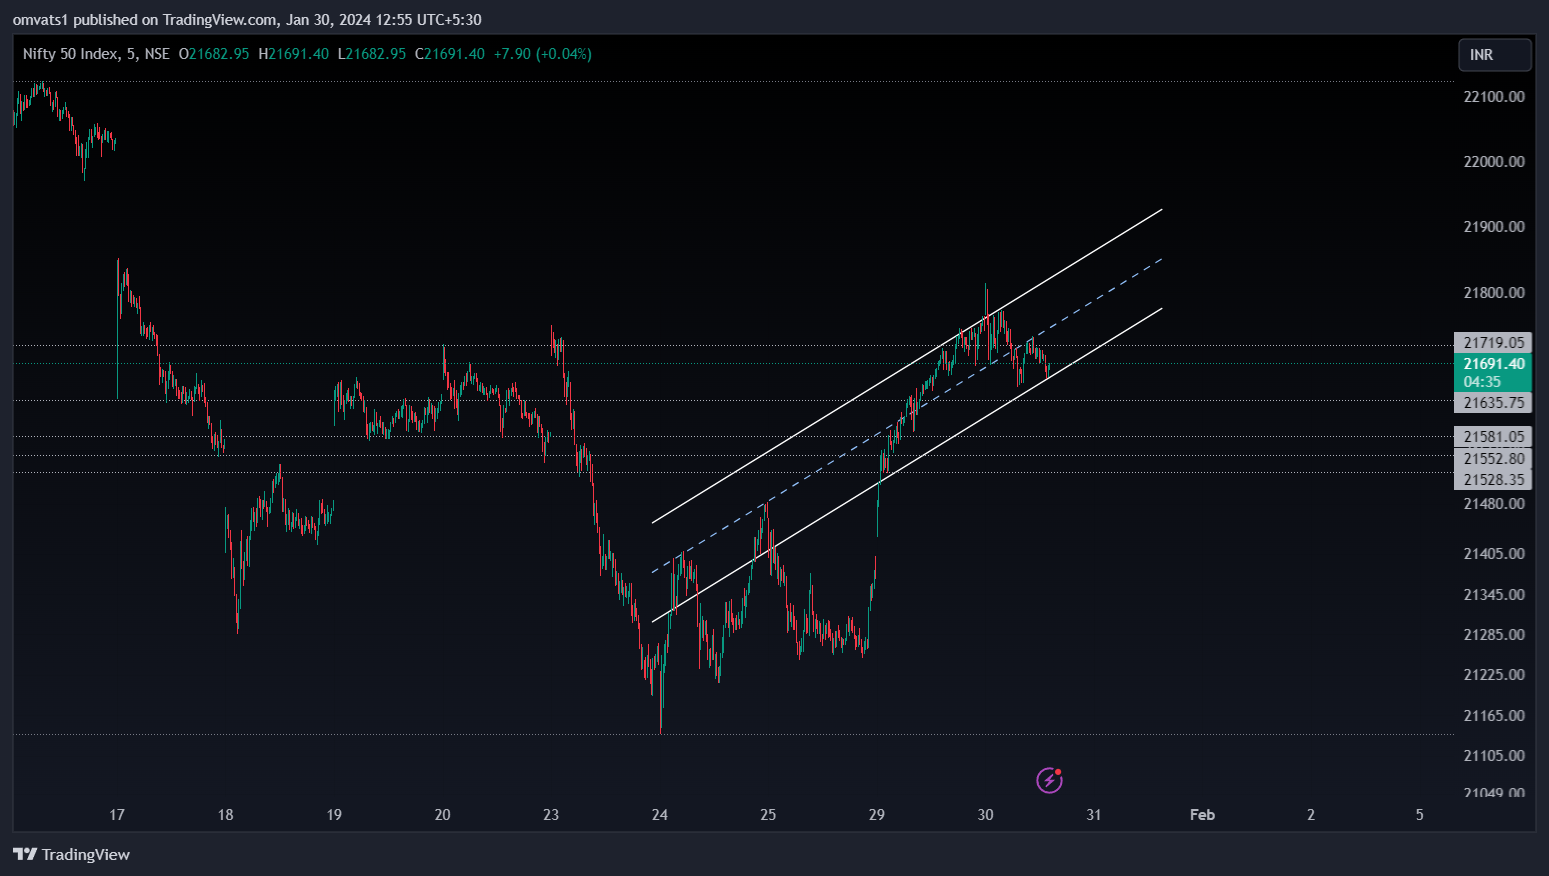1549x876 pixels.
Task: Click the Feb label on the time axis
Action: coord(1202,815)
